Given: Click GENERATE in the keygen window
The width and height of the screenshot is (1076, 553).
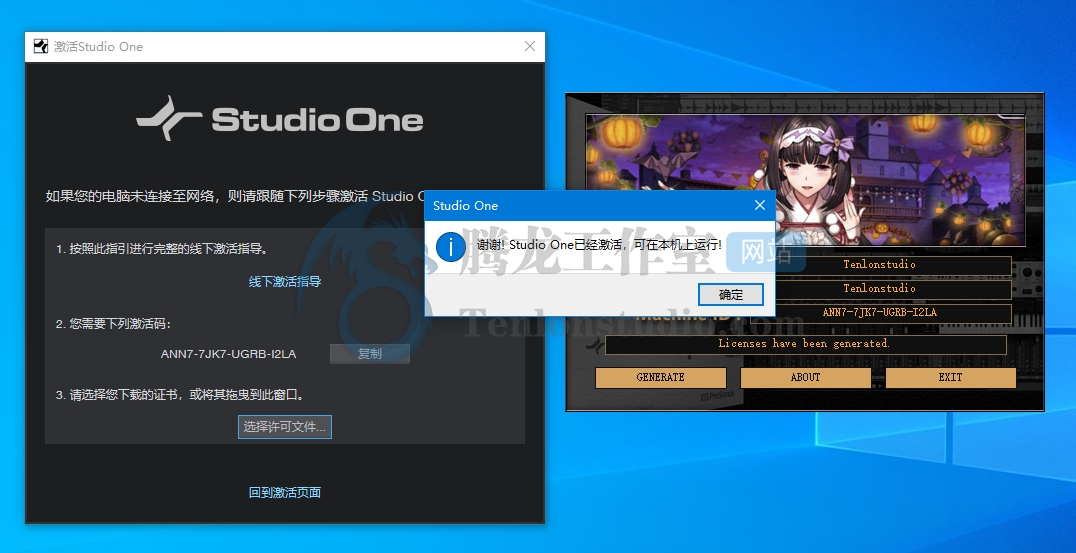Looking at the screenshot, I should [x=661, y=377].
